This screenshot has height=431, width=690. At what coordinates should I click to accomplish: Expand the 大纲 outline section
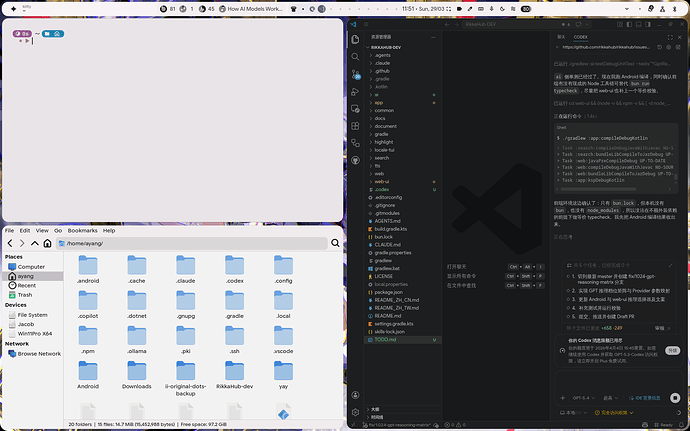[x=403, y=409]
